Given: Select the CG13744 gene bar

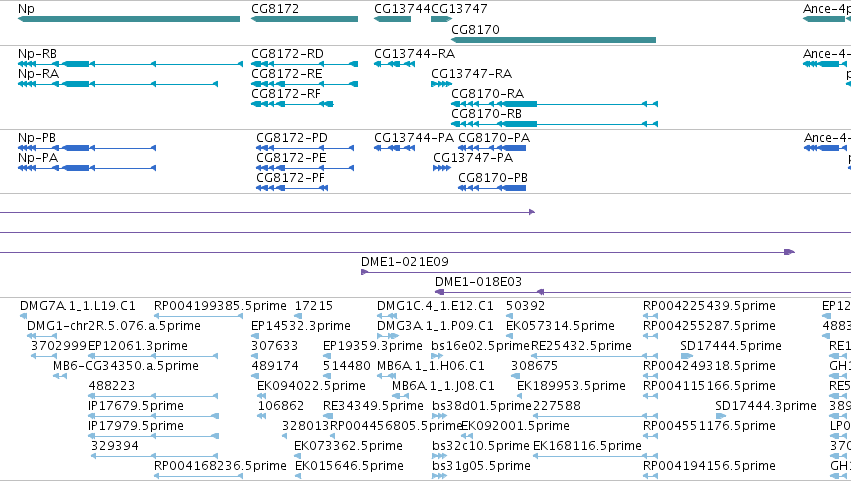Looking at the screenshot, I should click(392, 19).
